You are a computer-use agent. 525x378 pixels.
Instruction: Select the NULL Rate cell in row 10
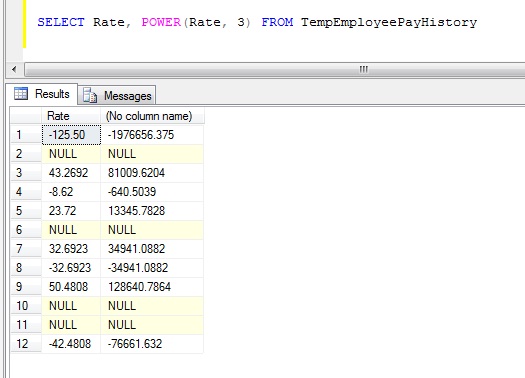(71, 306)
